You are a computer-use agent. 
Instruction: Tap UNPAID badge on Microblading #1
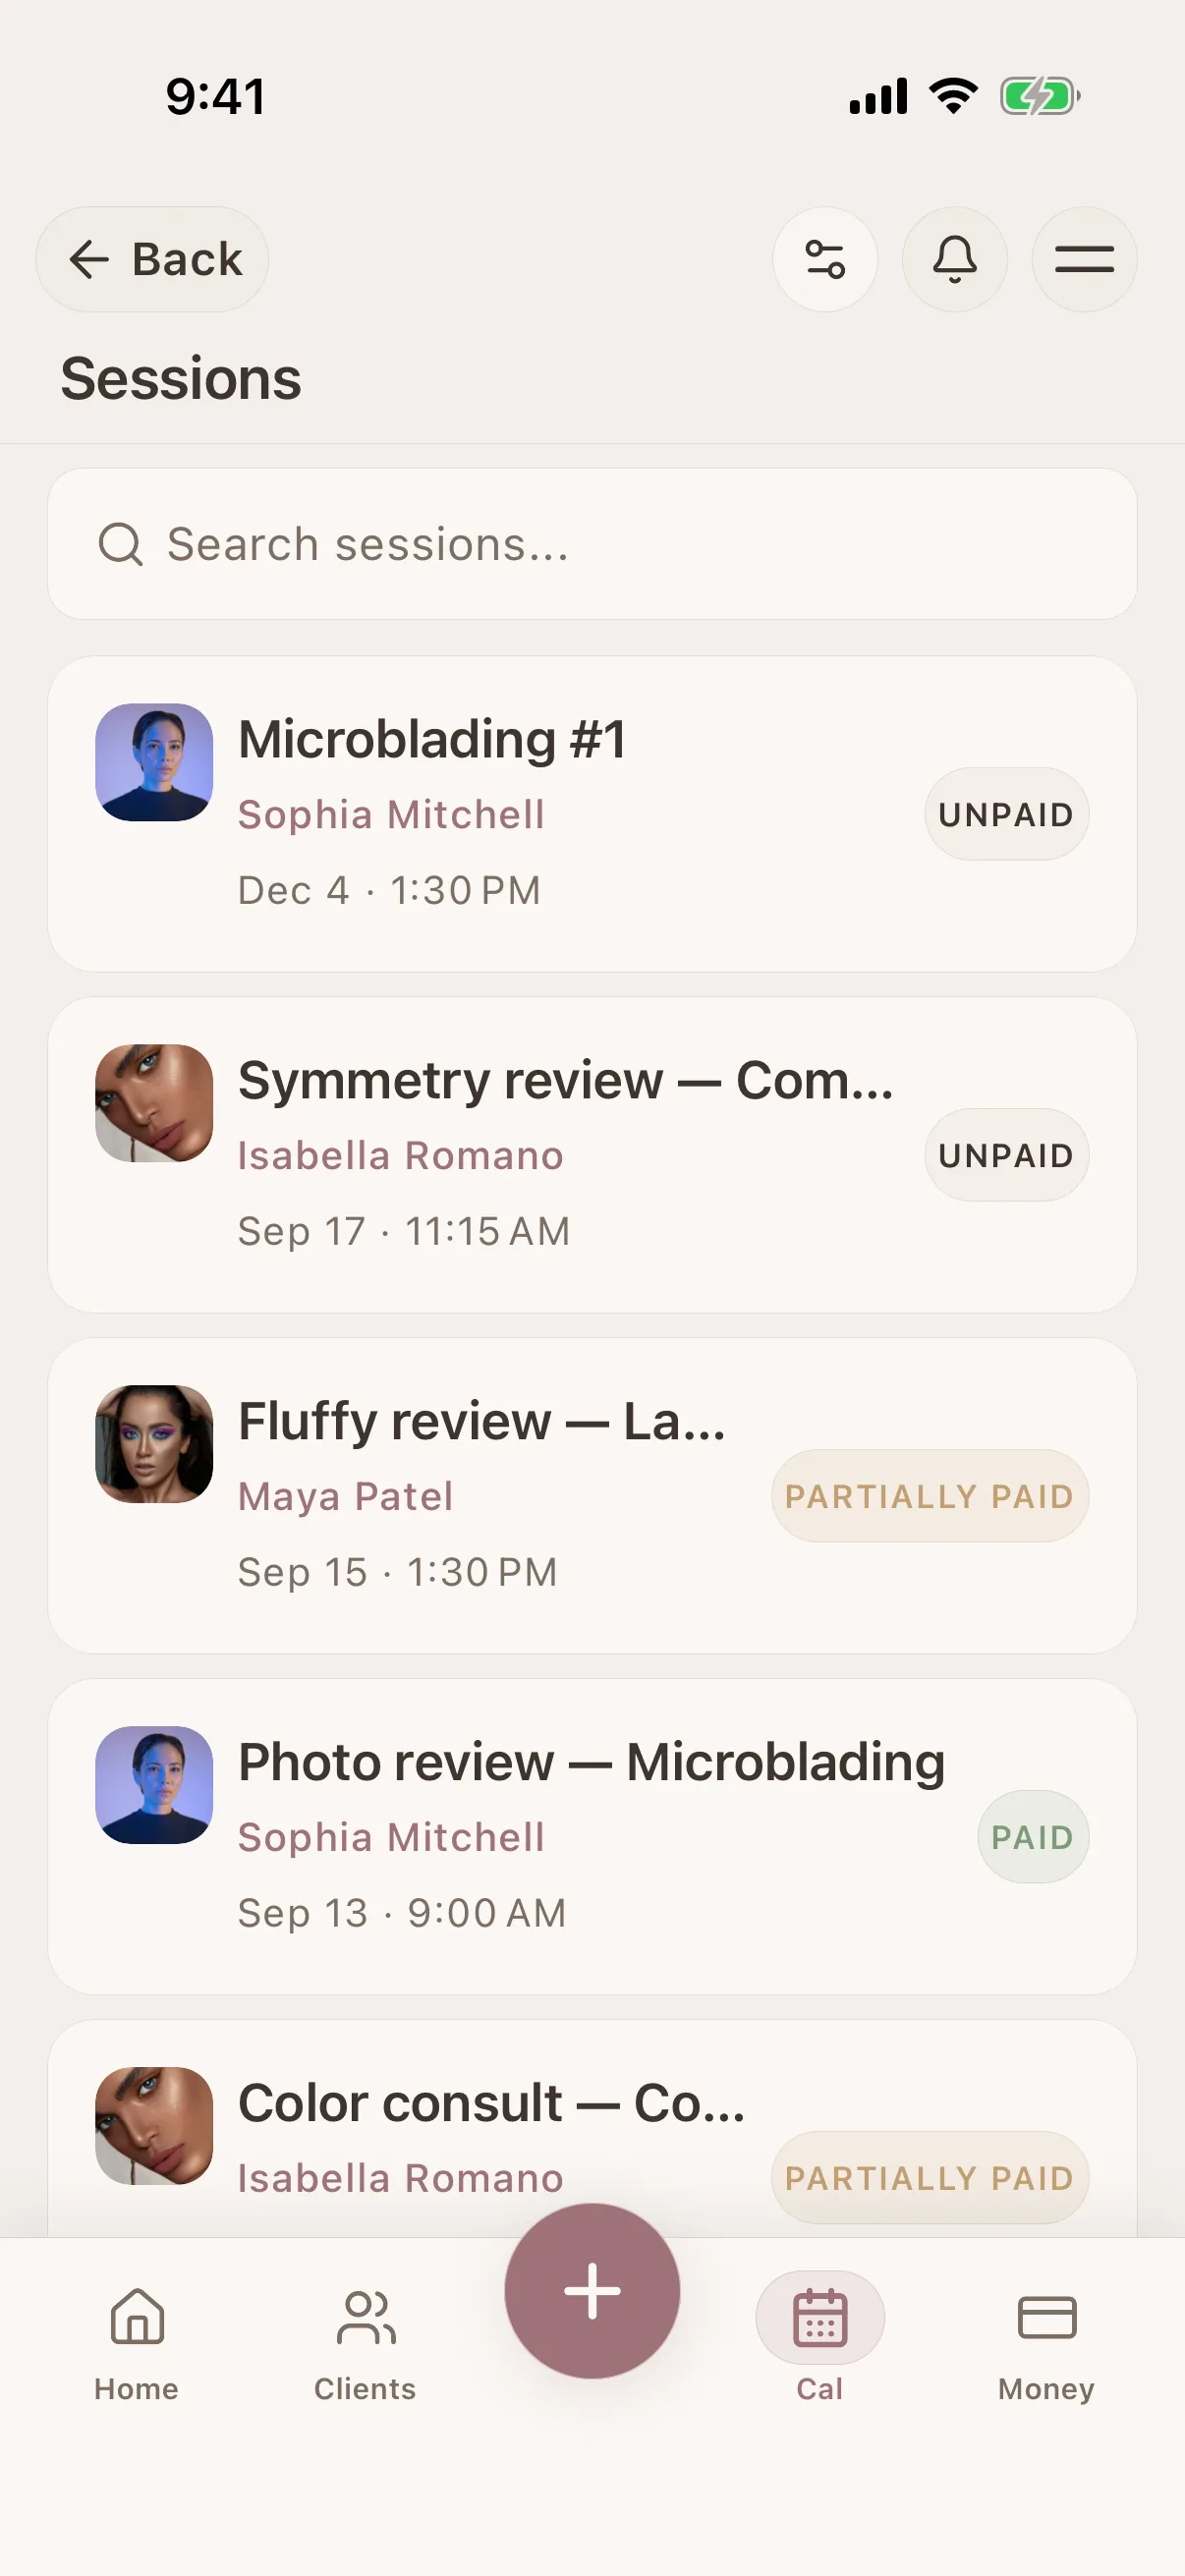click(x=1006, y=814)
